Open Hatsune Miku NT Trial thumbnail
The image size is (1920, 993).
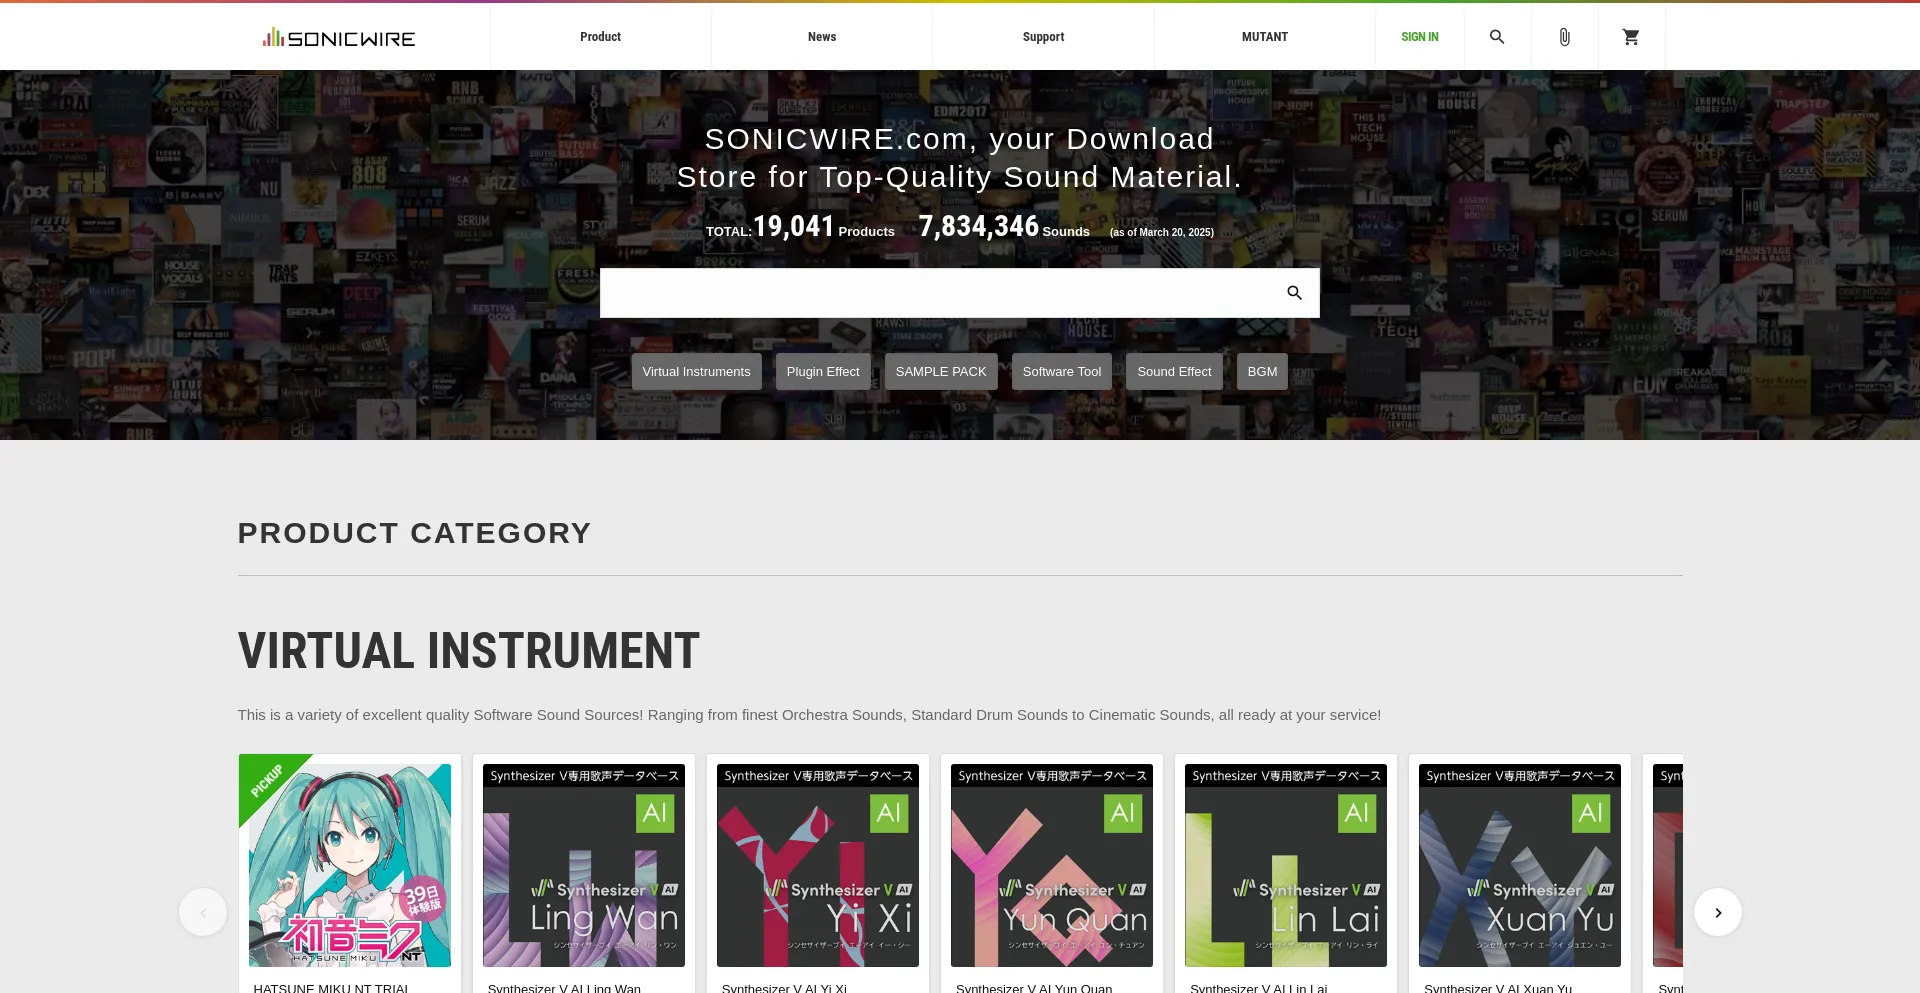coord(350,866)
